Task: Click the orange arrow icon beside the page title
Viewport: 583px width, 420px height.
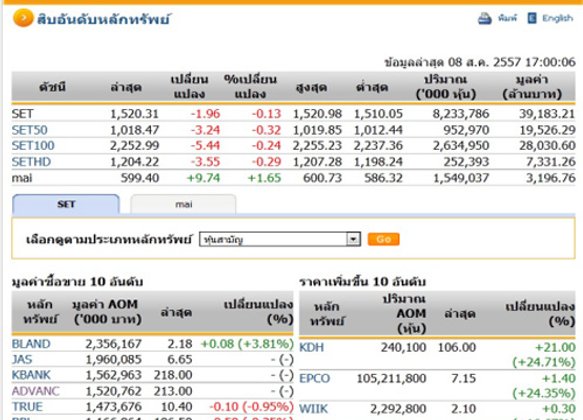Action: (23, 18)
